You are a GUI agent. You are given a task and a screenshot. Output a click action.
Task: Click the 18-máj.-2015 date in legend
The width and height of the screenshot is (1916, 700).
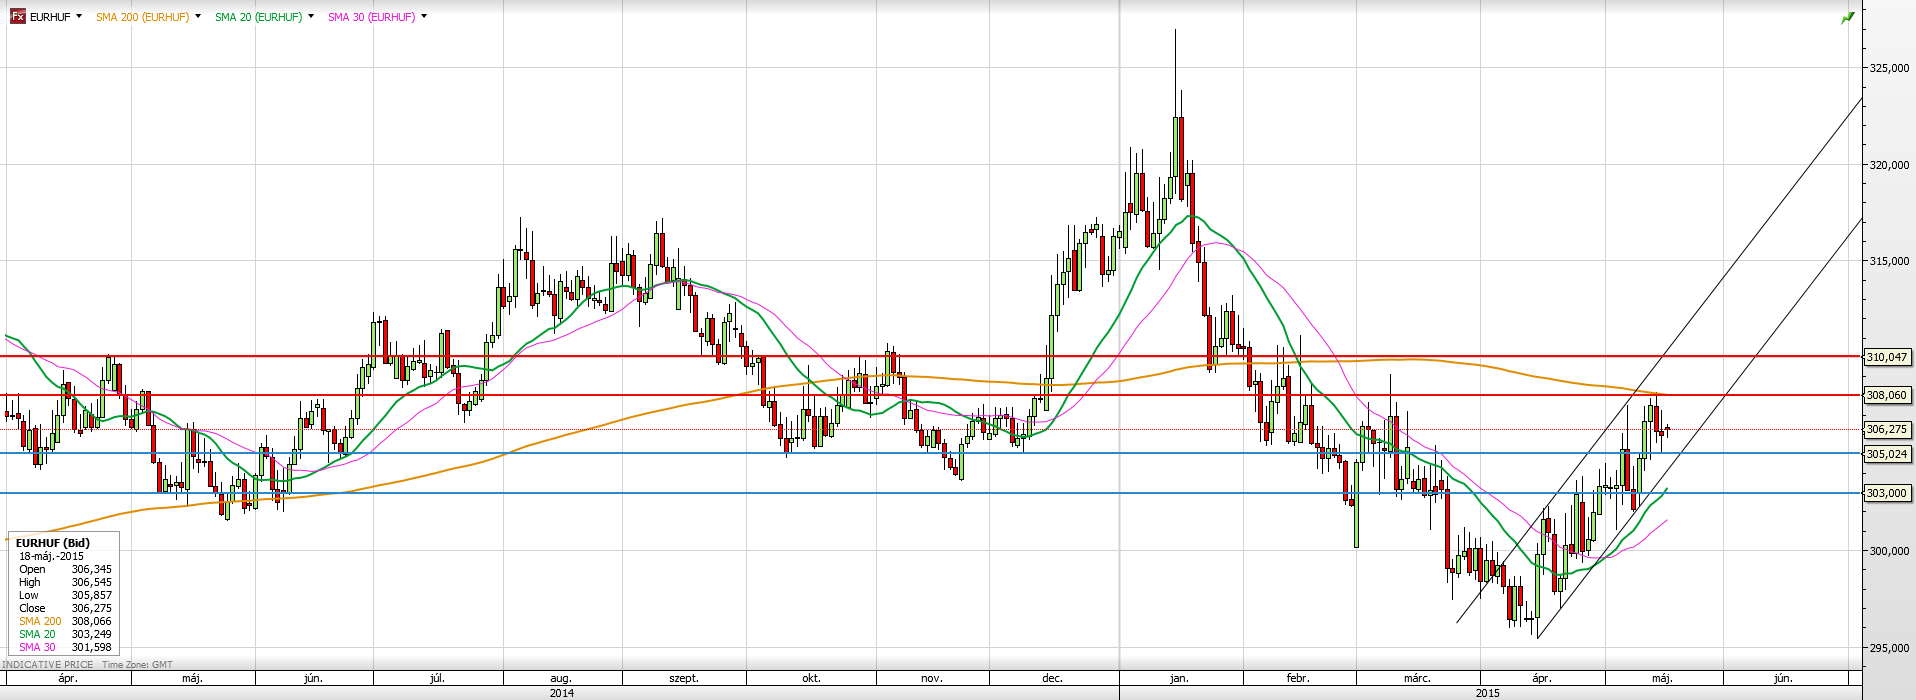tap(52, 556)
